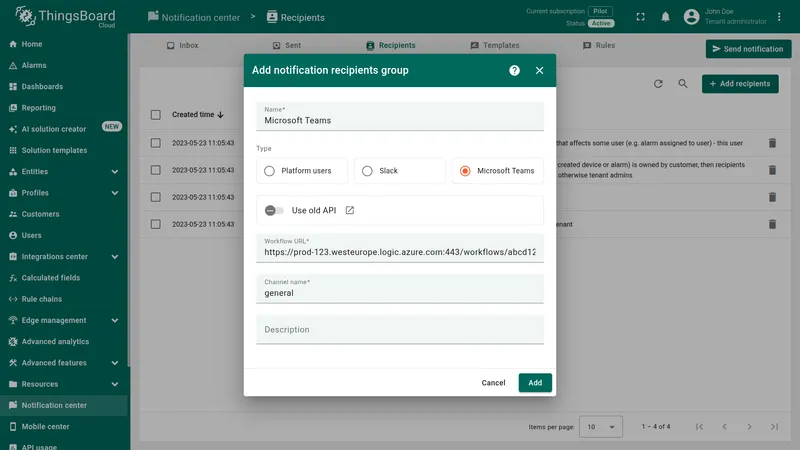800x450 pixels.
Task: Switch to the Sent tab
Action: [287, 45]
